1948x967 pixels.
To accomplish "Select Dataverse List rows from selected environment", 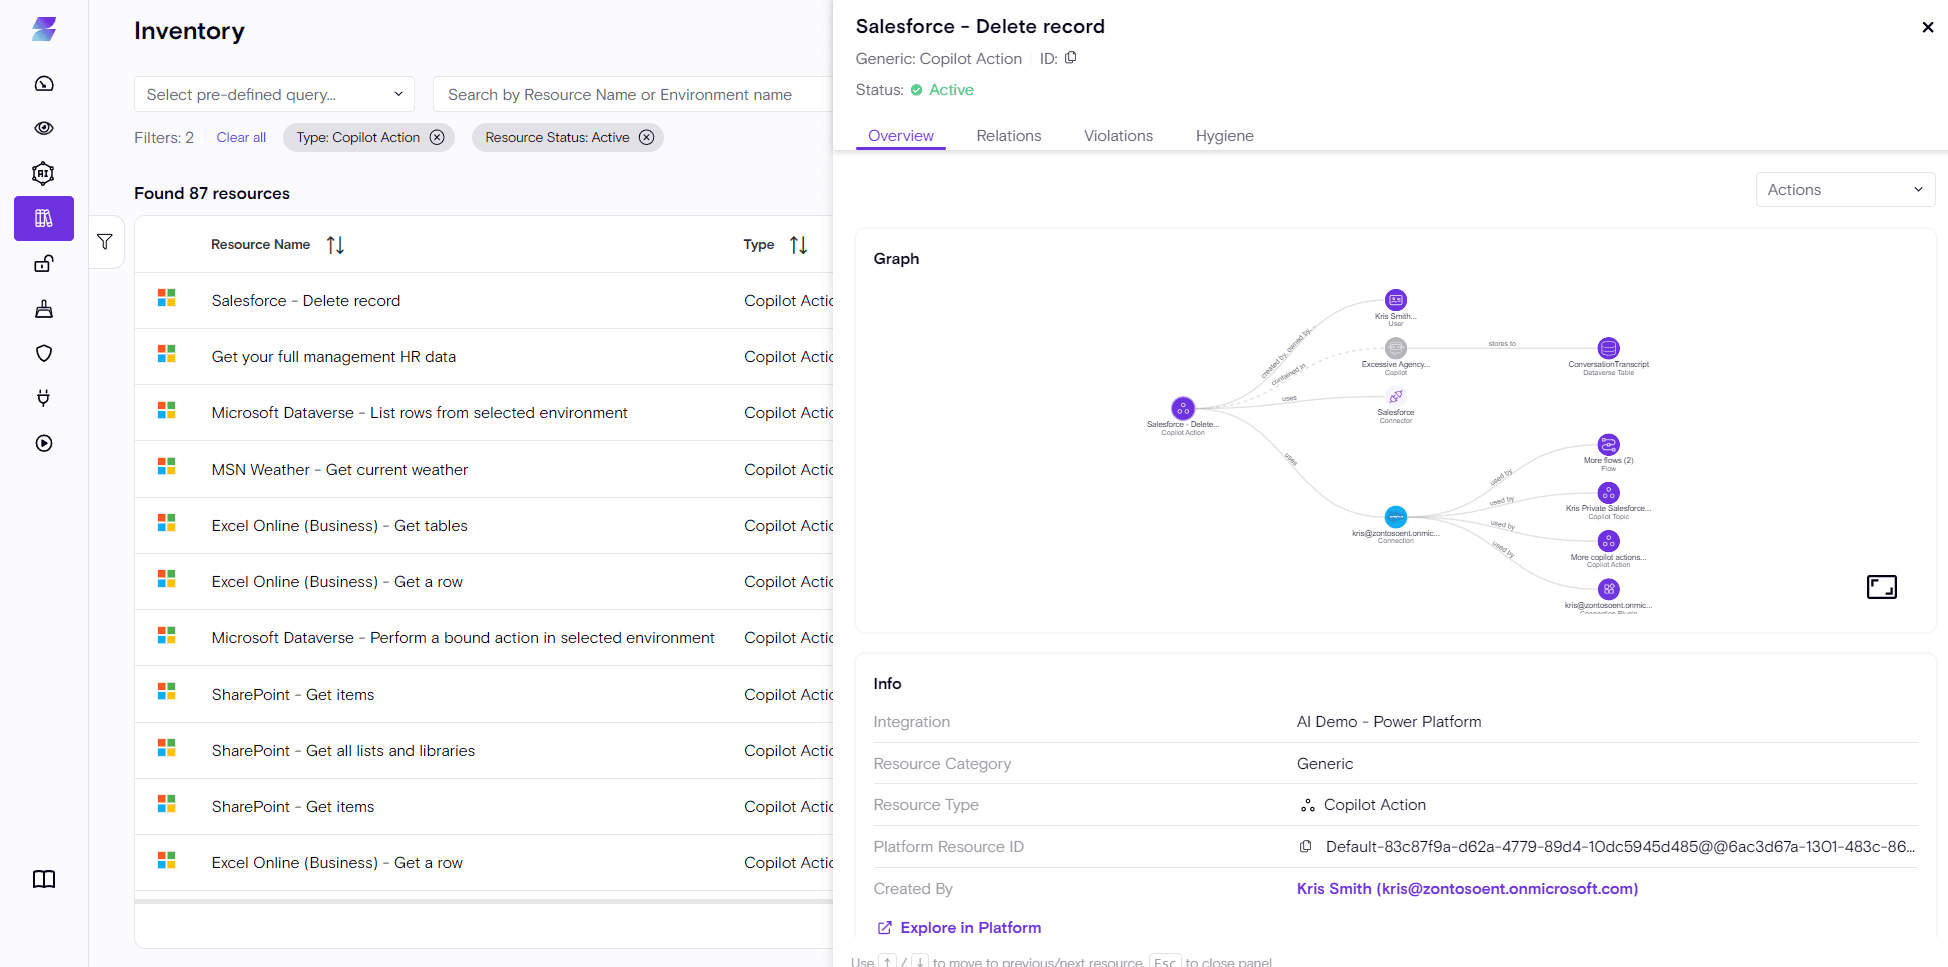I will point(484,413).
